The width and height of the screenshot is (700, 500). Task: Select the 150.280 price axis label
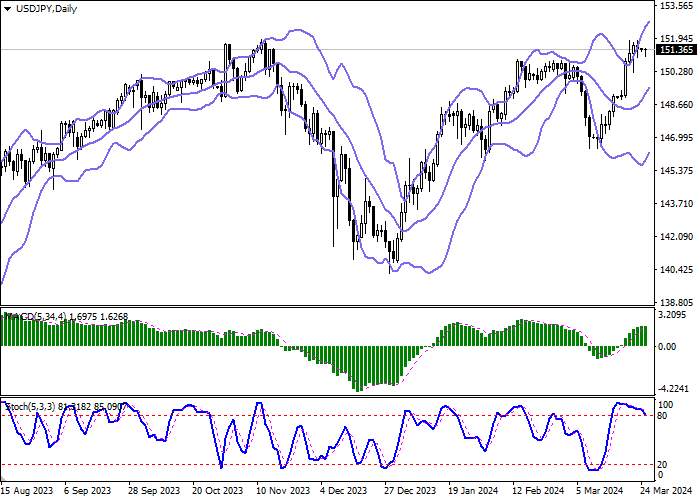[x=677, y=72]
